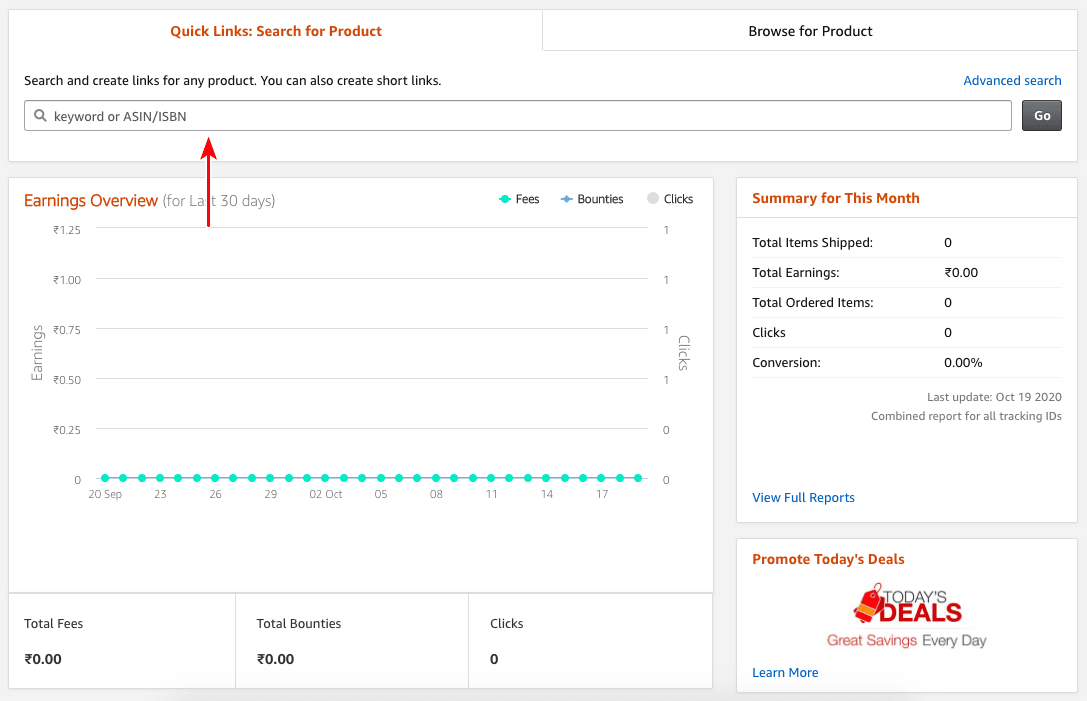Click the search description sentence
This screenshot has height=701, width=1087.
click(232, 80)
